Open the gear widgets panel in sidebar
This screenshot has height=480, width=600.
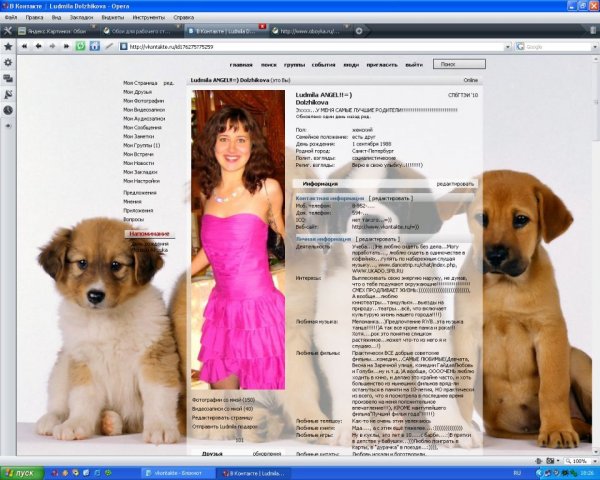pos(8,62)
